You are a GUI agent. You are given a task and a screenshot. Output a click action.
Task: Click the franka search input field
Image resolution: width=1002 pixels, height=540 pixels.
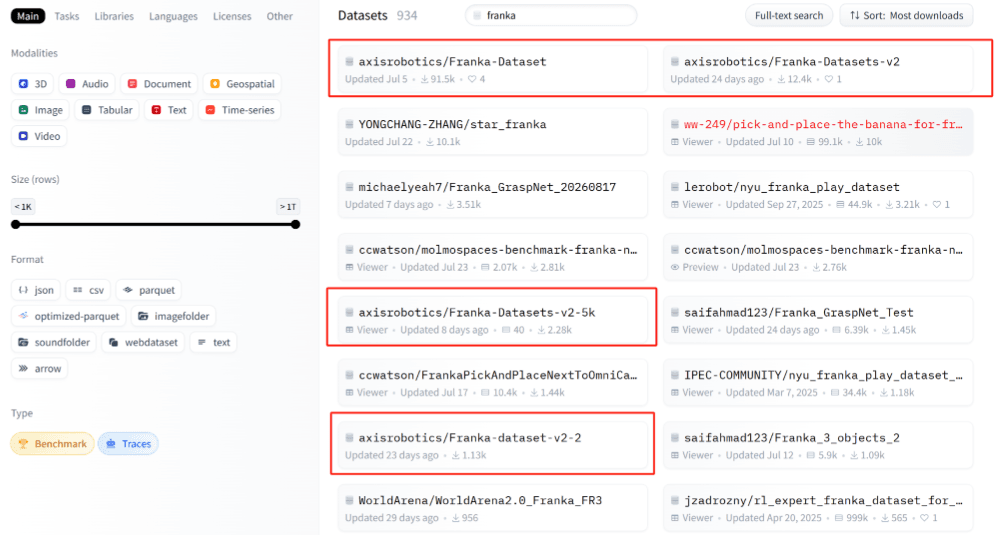click(x=551, y=15)
